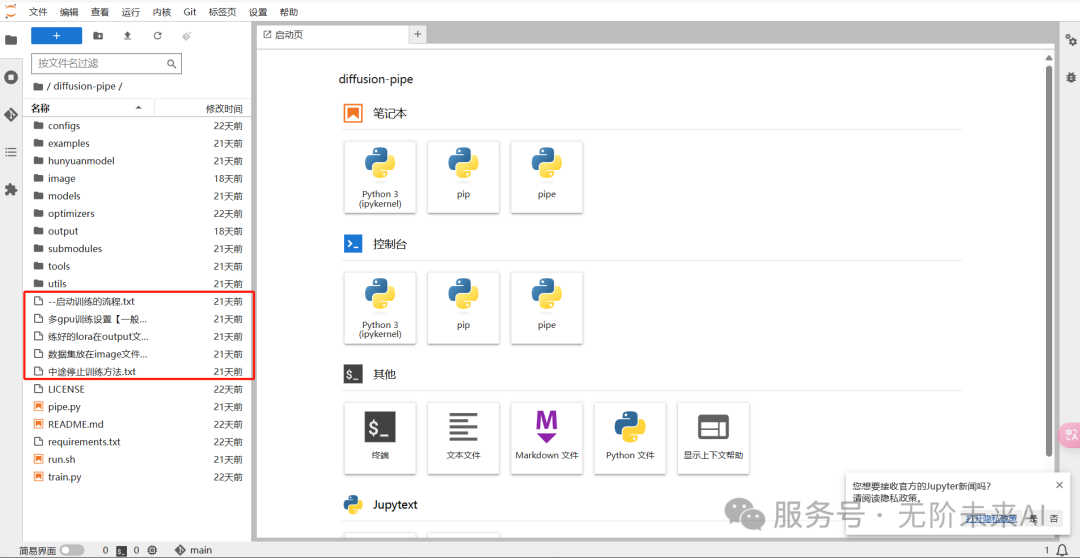Click diffusion-pipe in breadcrumb path
The width and height of the screenshot is (1080, 558).
(84, 86)
